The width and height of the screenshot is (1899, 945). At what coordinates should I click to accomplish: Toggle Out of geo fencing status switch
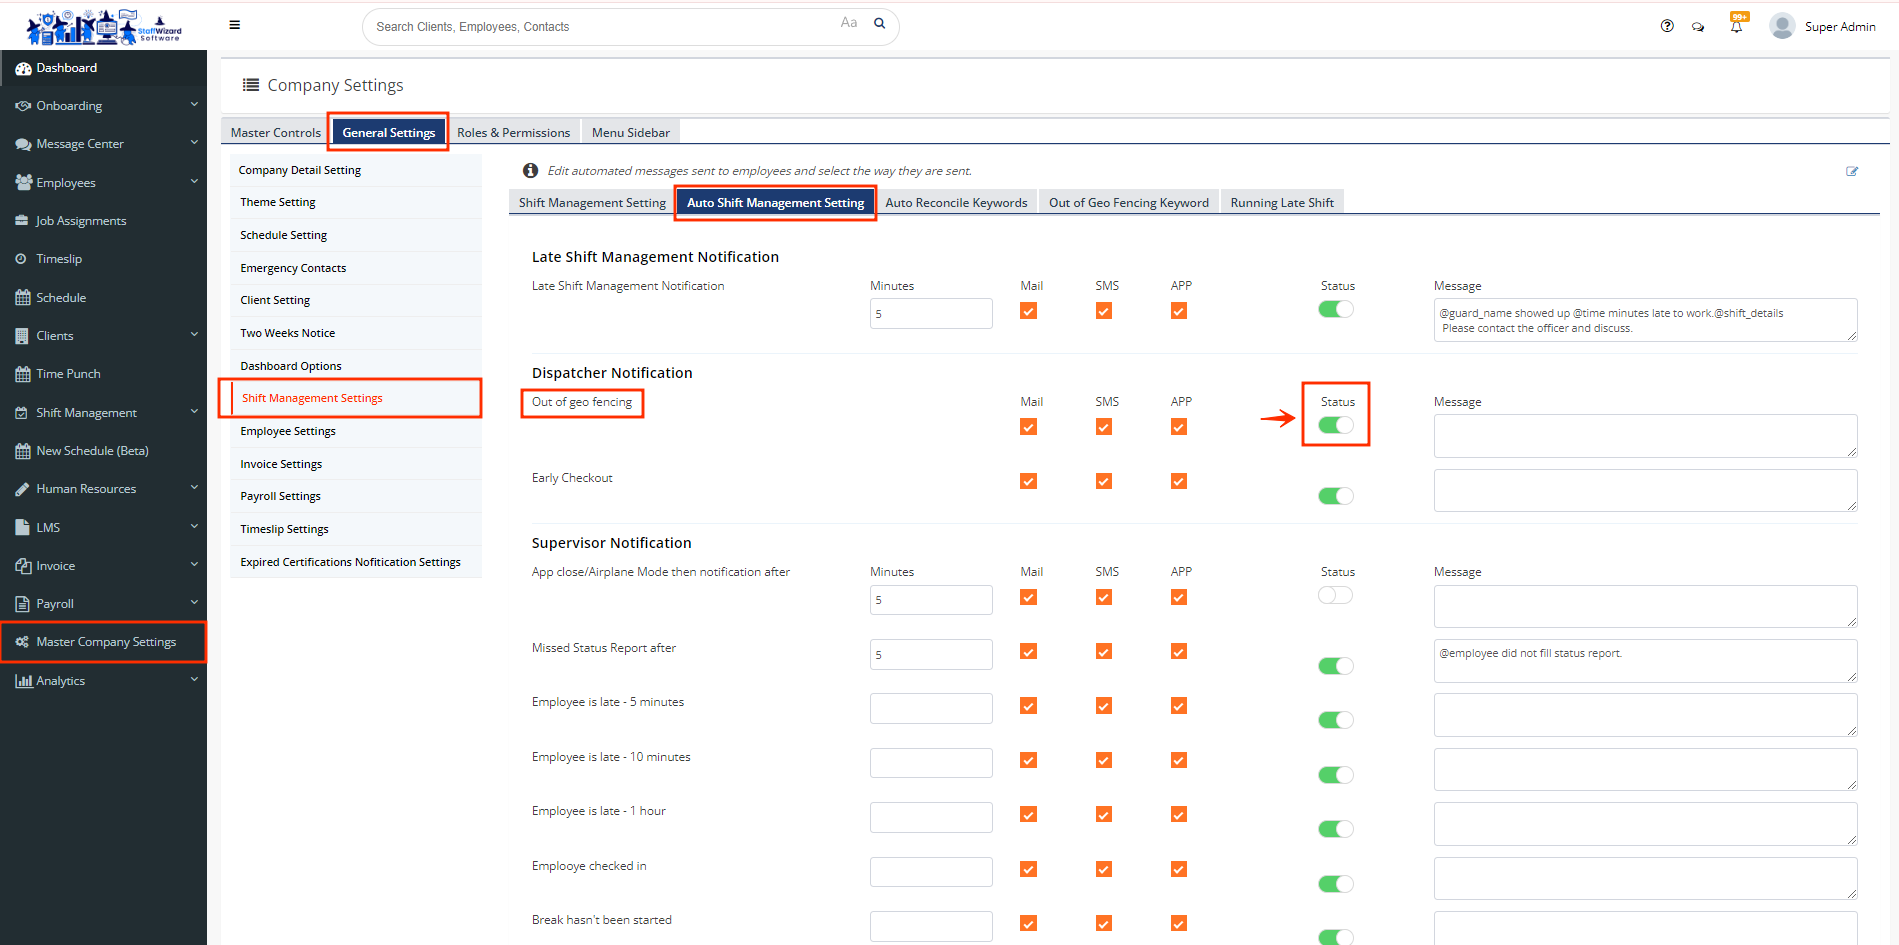pos(1335,425)
